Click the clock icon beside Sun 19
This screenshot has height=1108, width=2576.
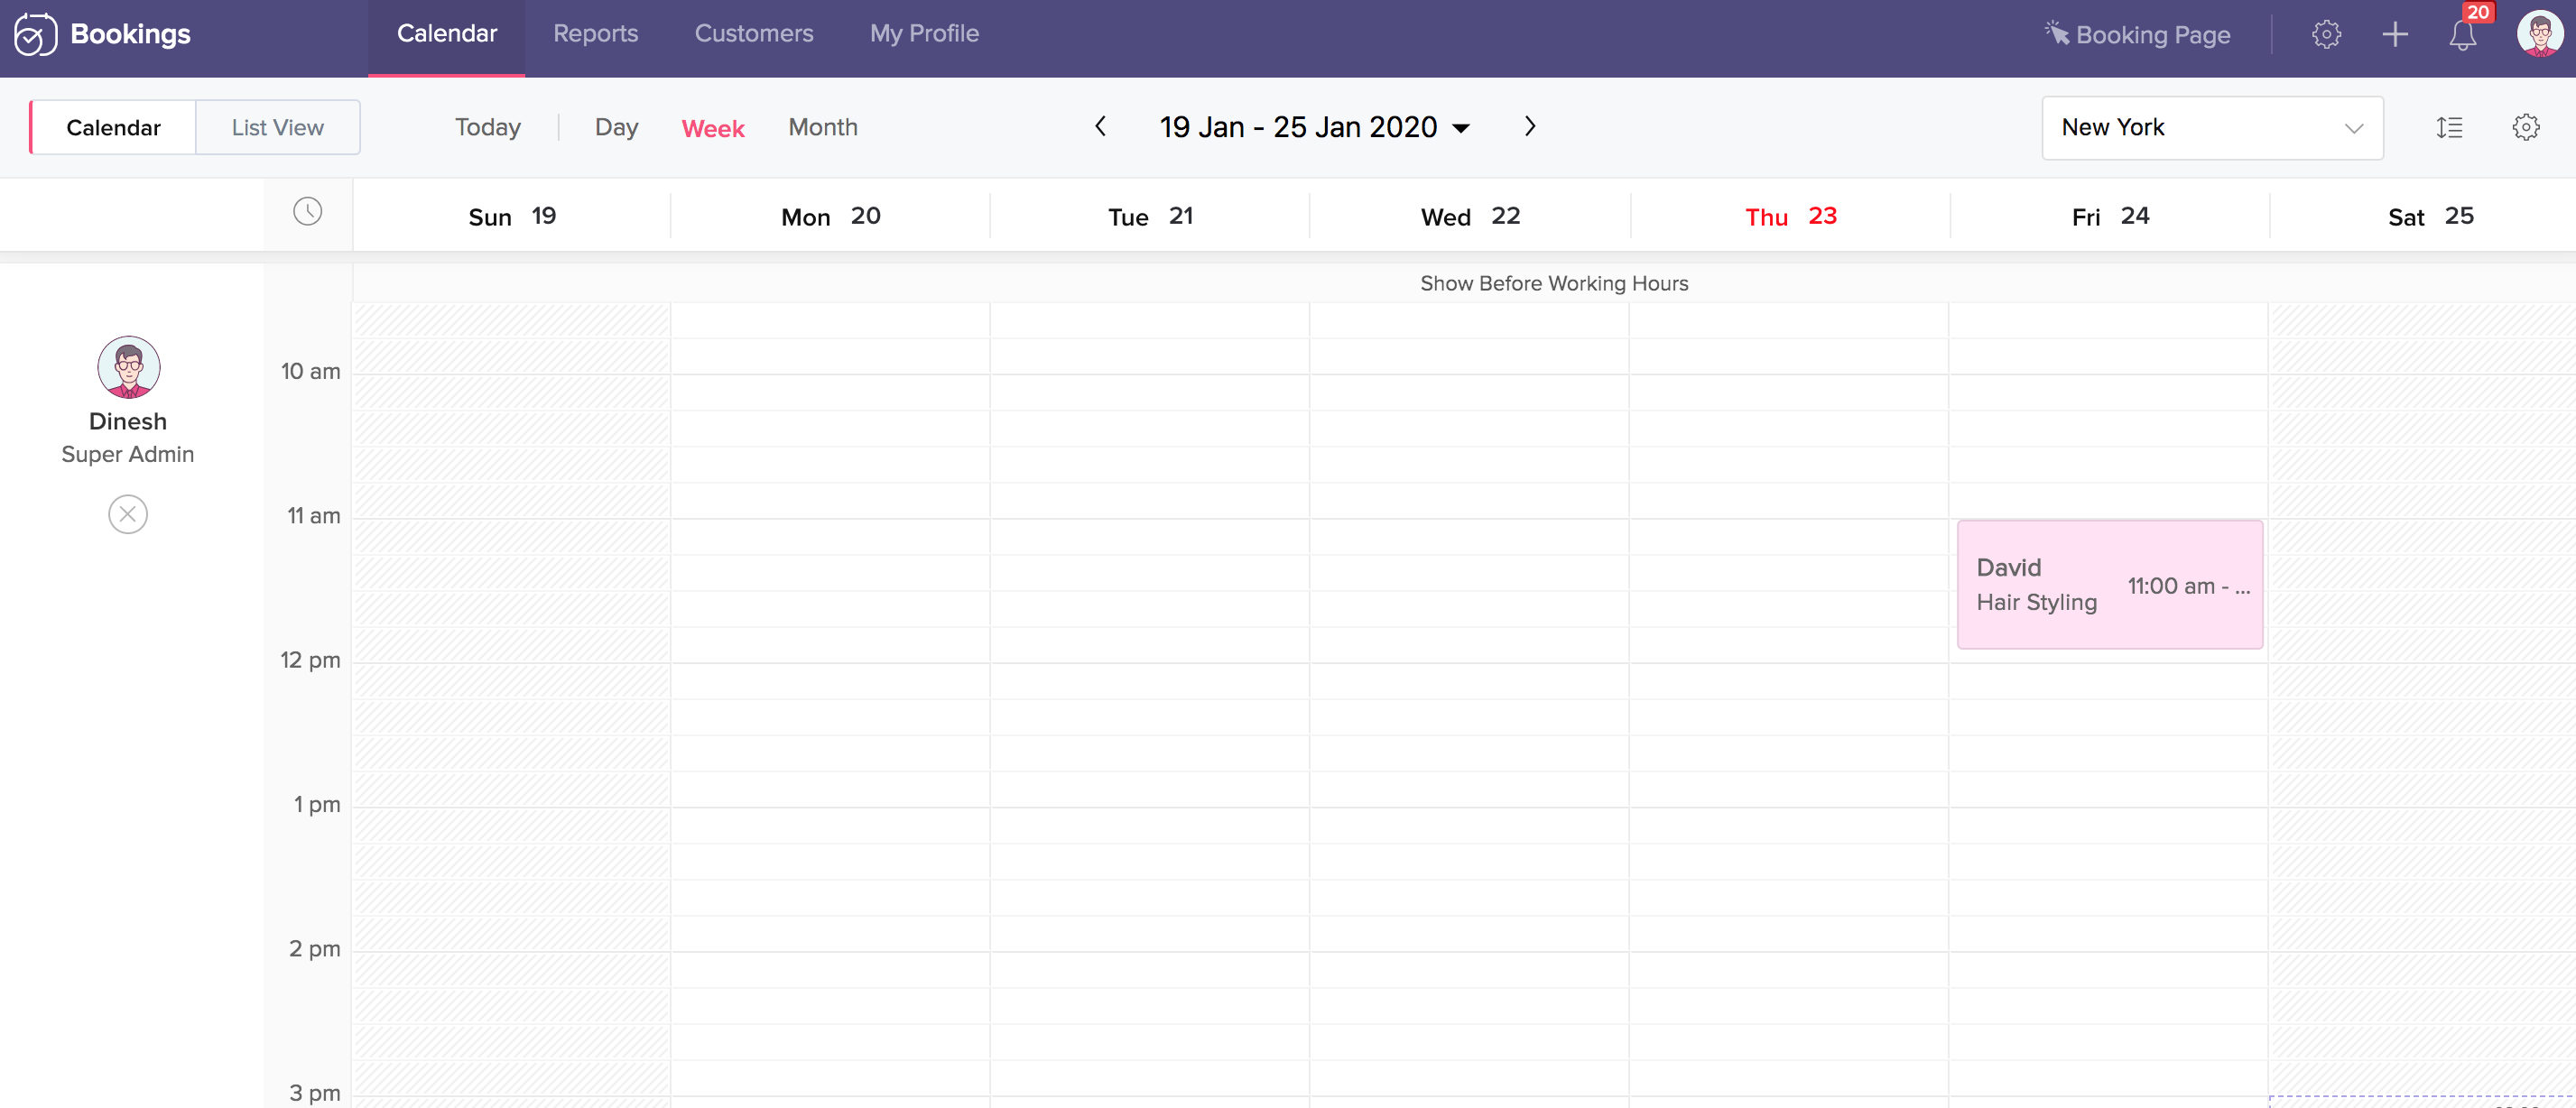pos(307,212)
